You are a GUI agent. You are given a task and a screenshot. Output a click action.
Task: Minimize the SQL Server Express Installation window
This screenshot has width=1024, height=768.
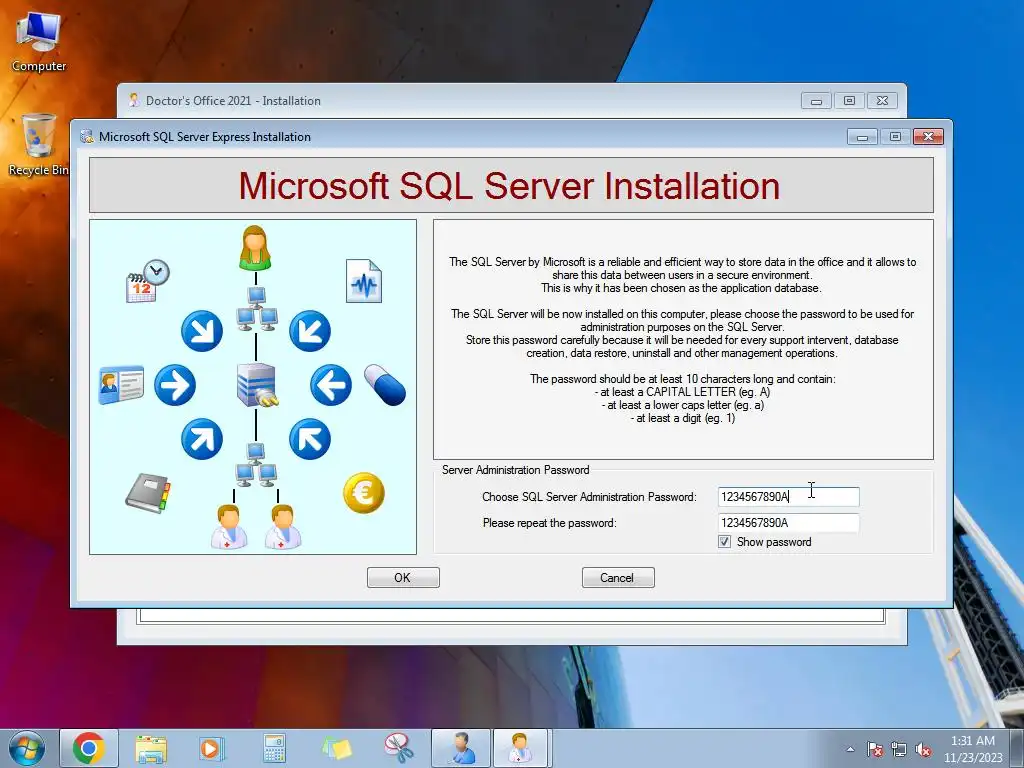(x=863, y=136)
